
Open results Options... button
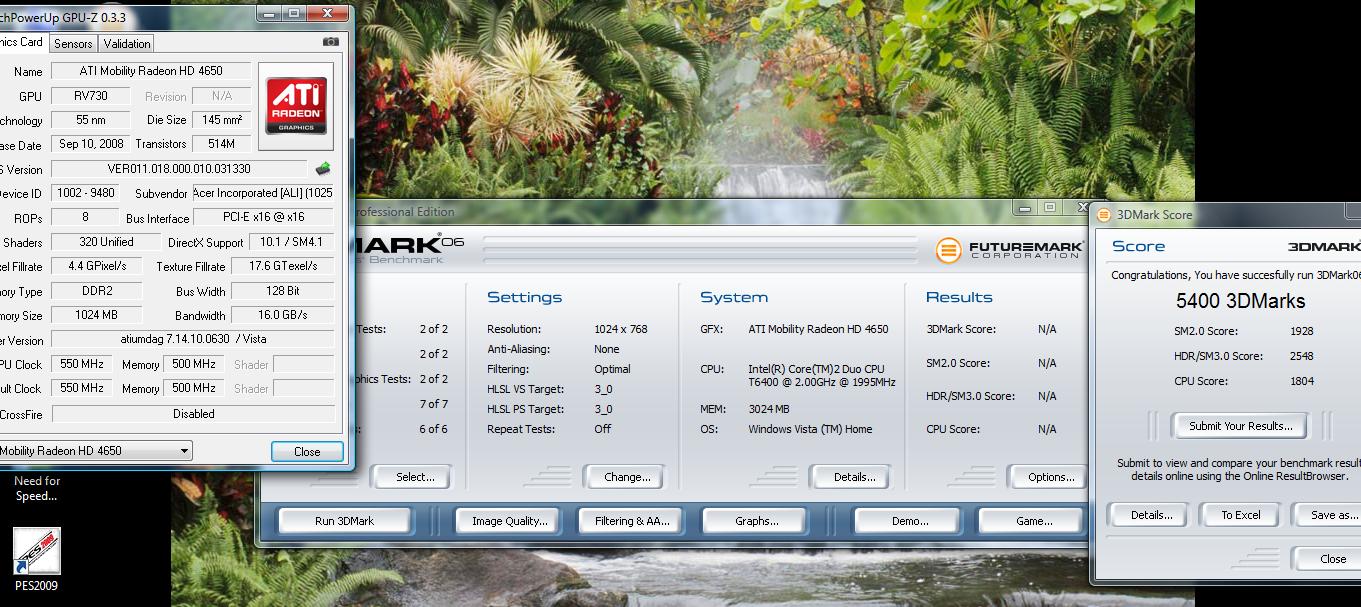pyautogui.click(x=1050, y=477)
